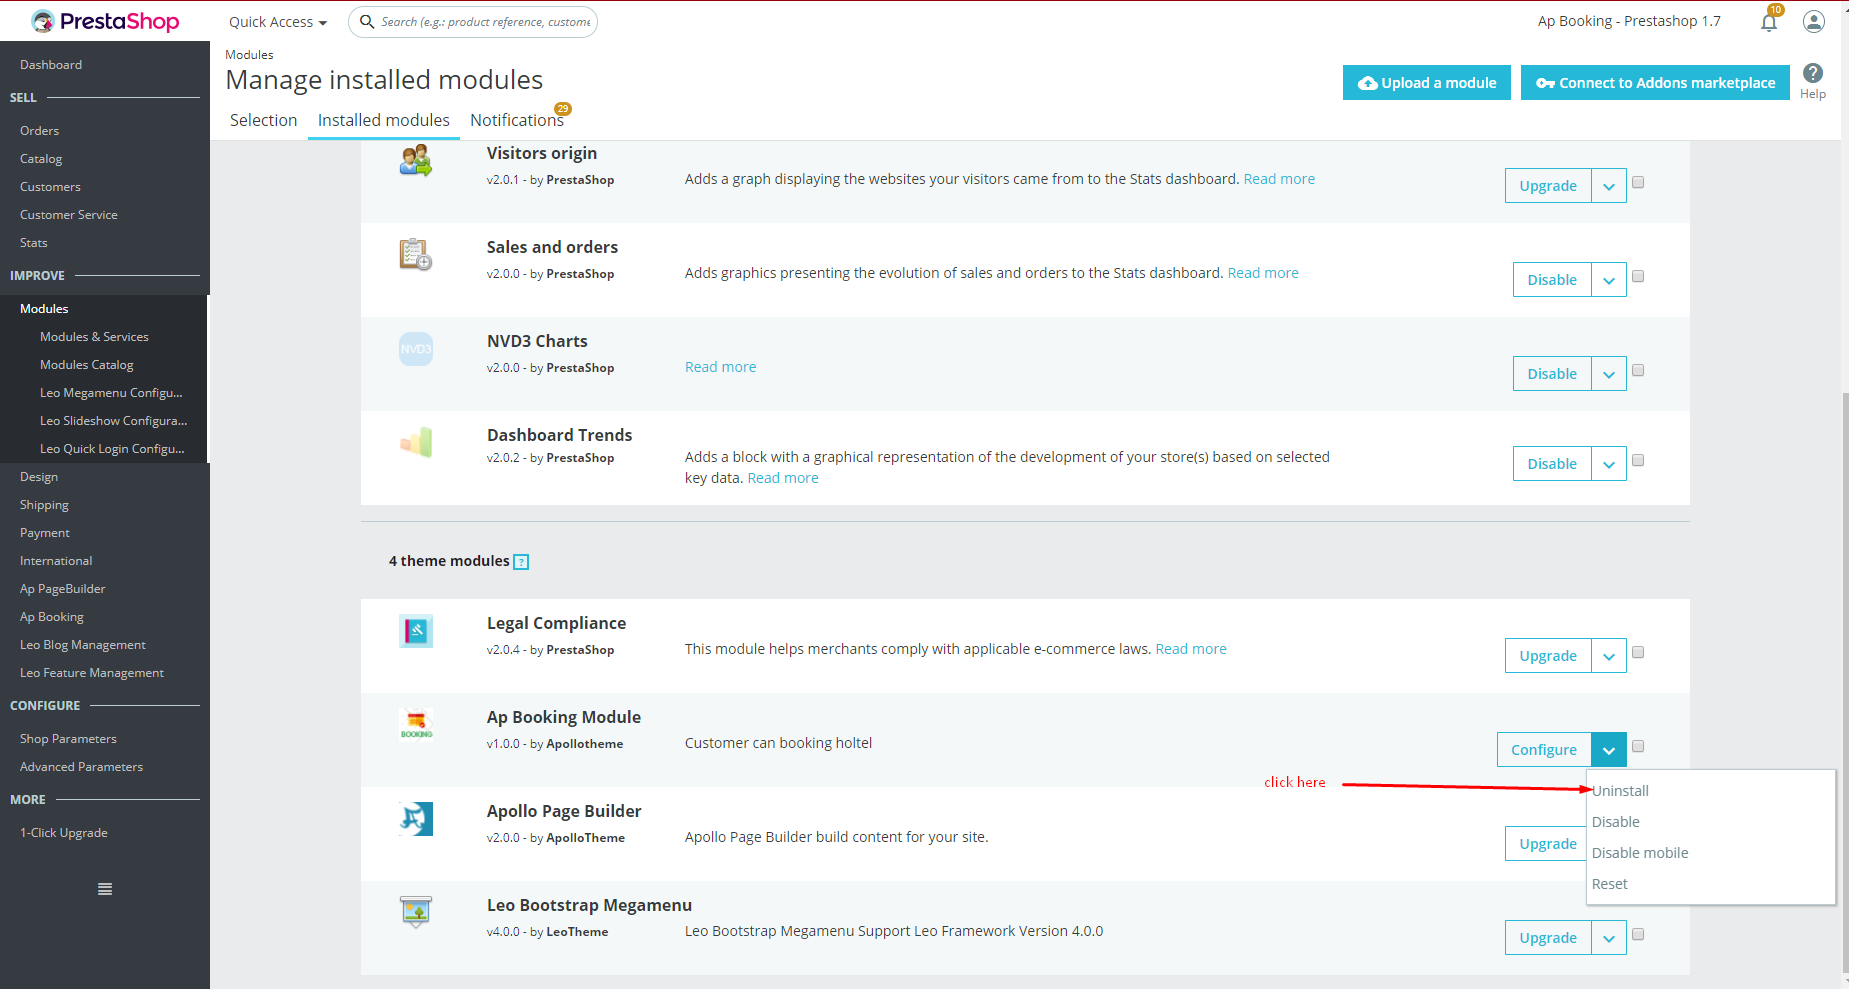Tick the Visitors origin module checkbox

[1638, 182]
